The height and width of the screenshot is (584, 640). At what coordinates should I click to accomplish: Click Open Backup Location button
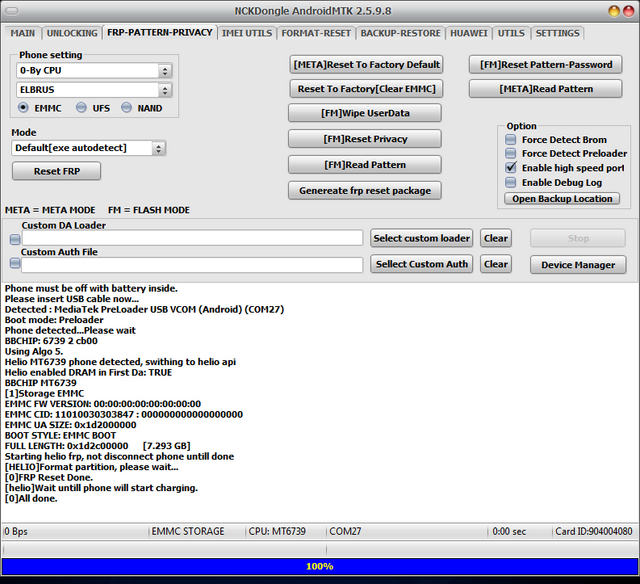pos(562,199)
